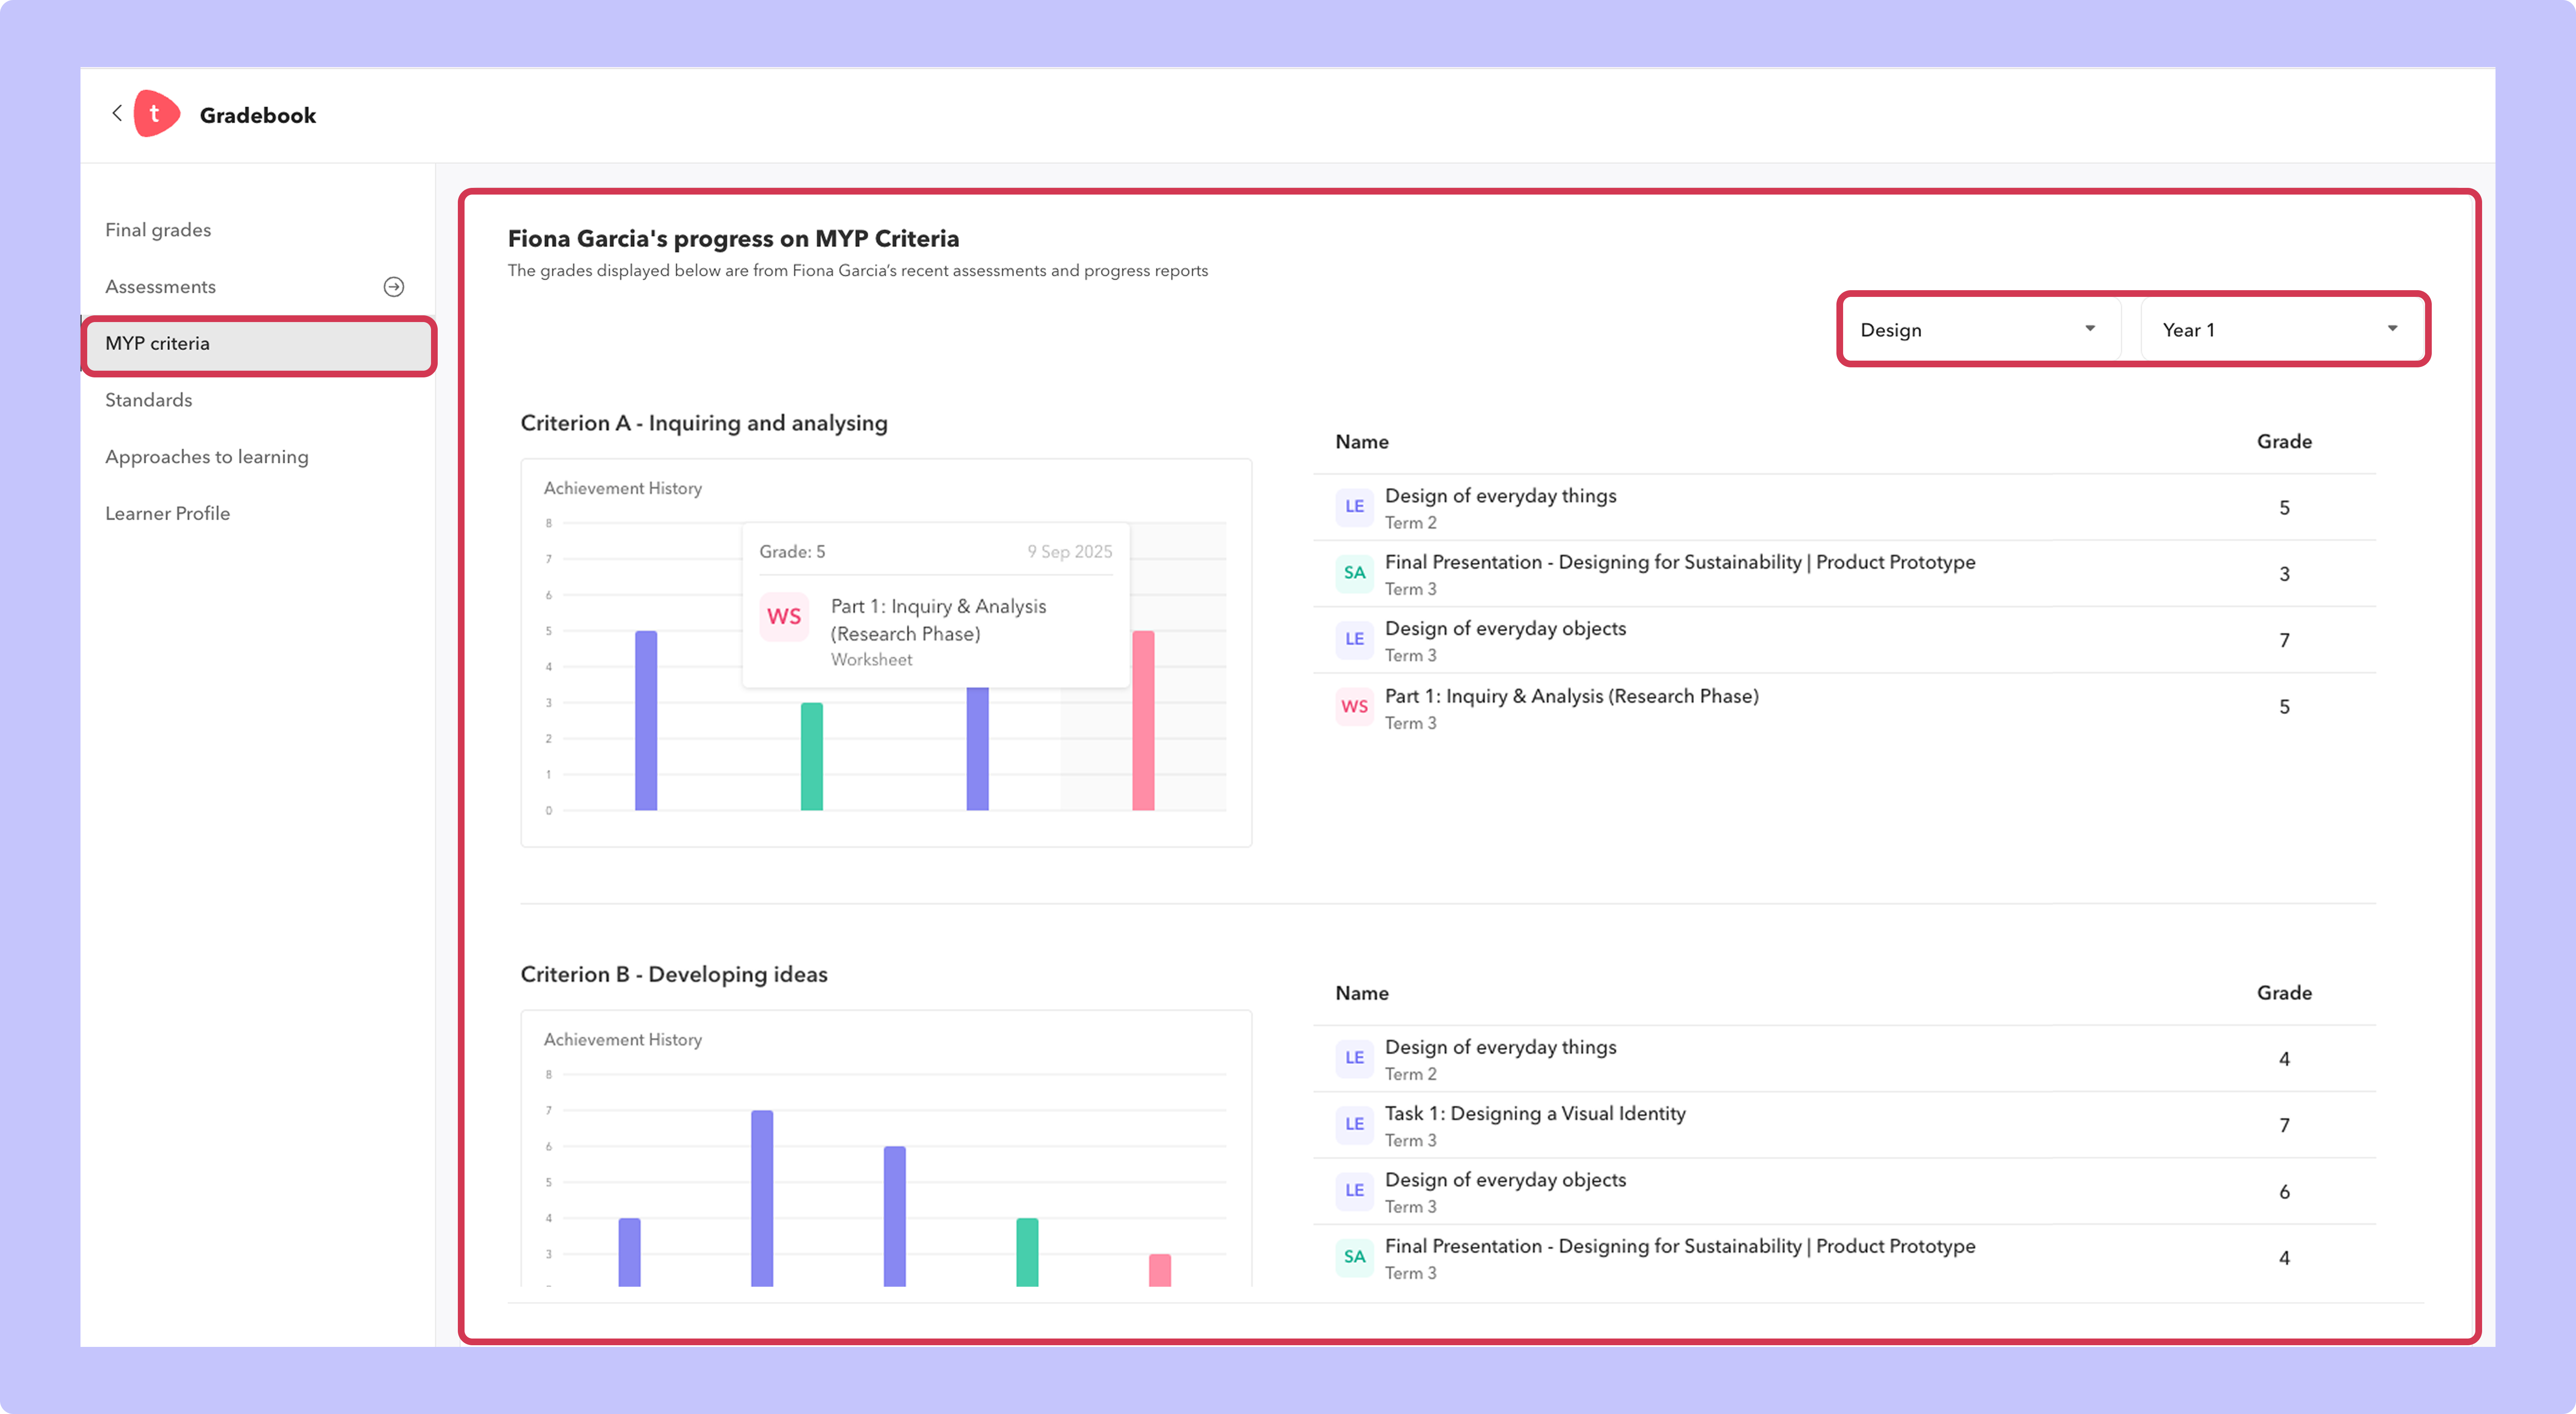Viewport: 2576px width, 1414px height.
Task: Click Fiona Garcia's progress on MYP Criteria heading
Action: tap(733, 239)
